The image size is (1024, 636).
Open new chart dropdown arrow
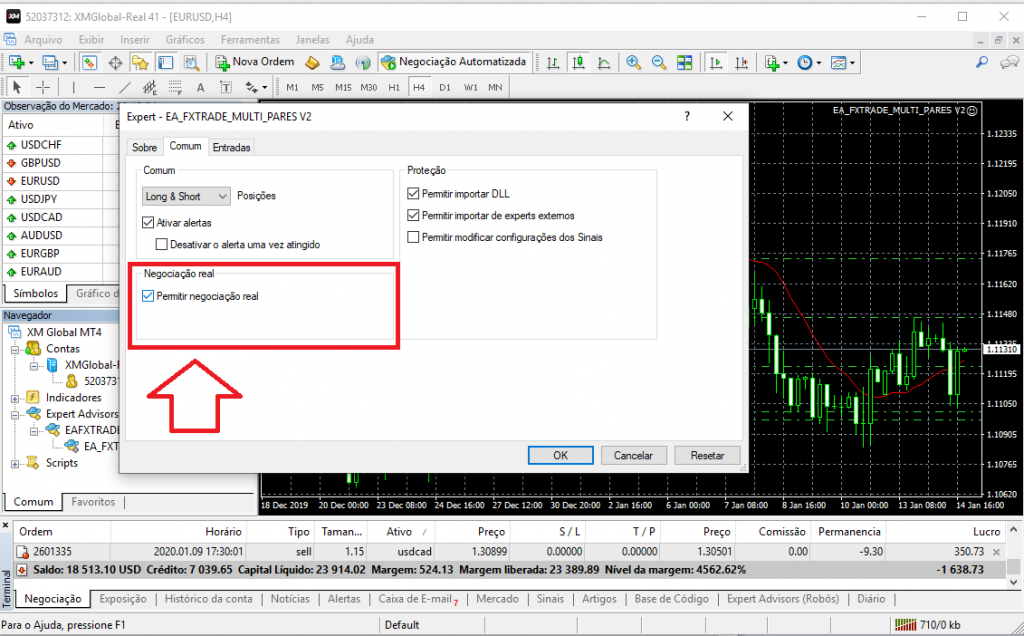31,63
